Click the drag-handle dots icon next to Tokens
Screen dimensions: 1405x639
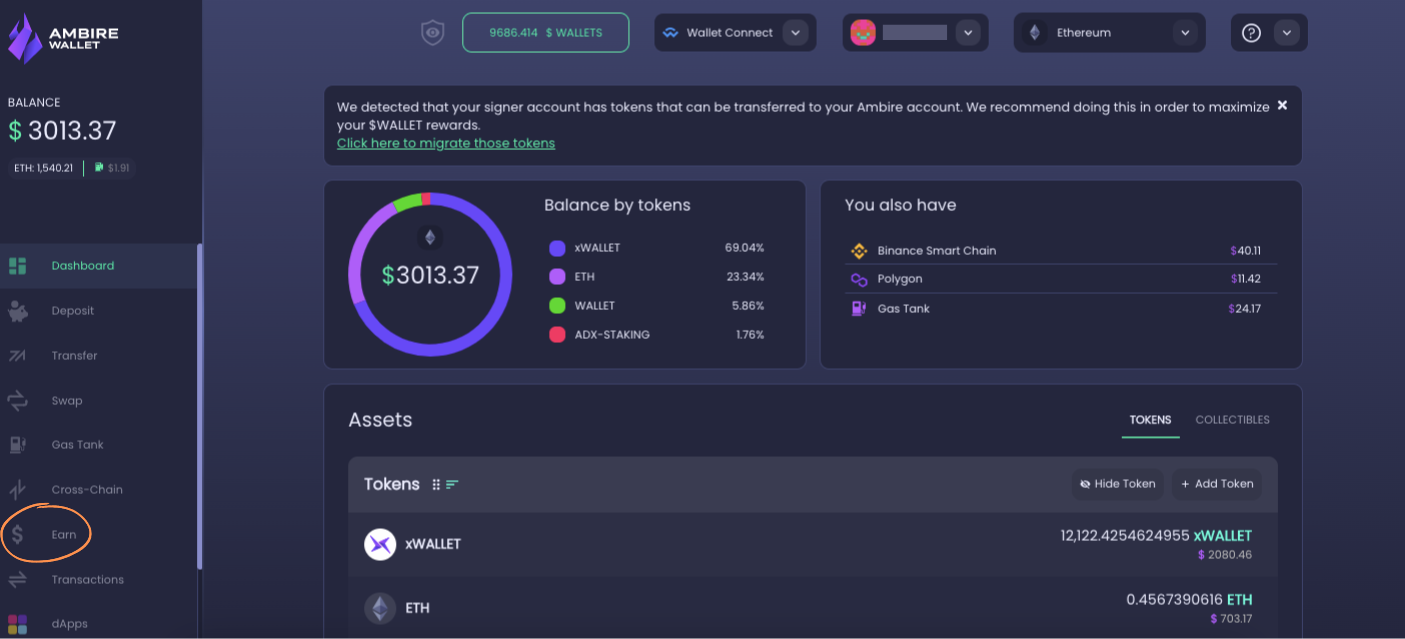click(436, 484)
